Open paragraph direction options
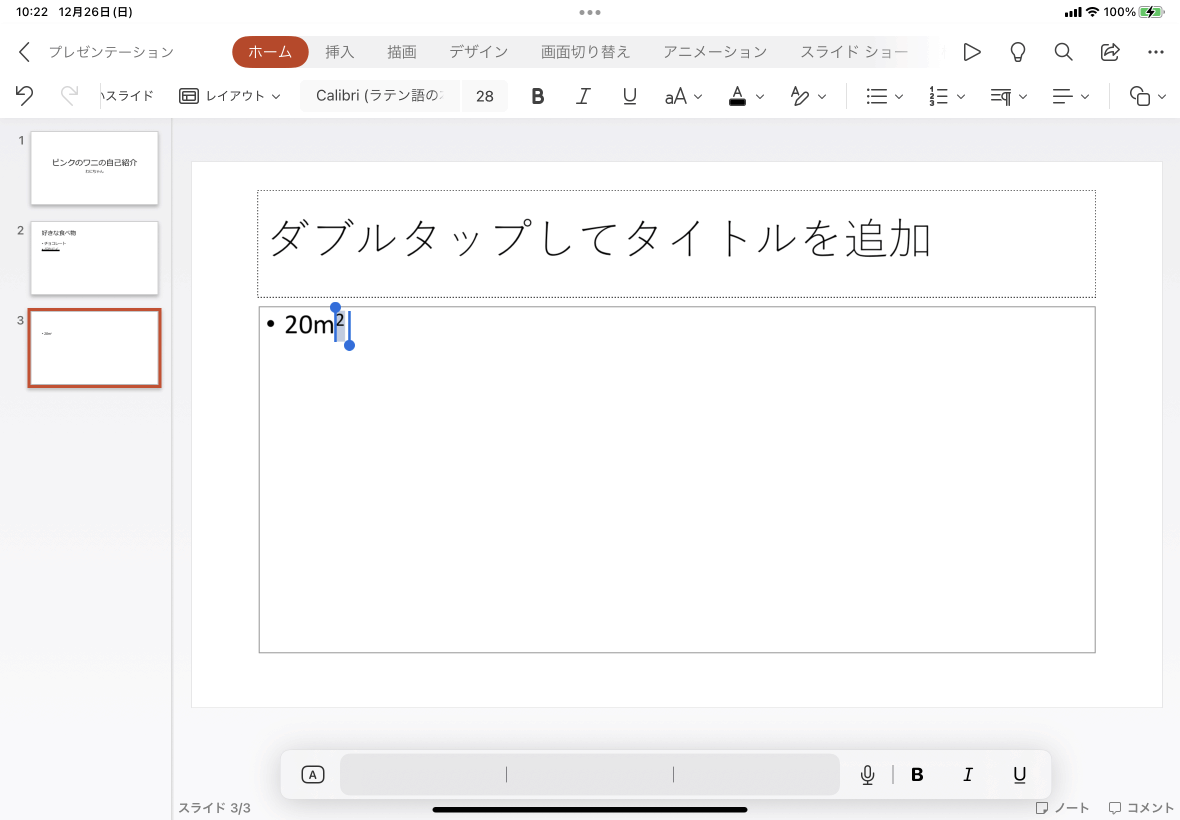 (x=1008, y=96)
